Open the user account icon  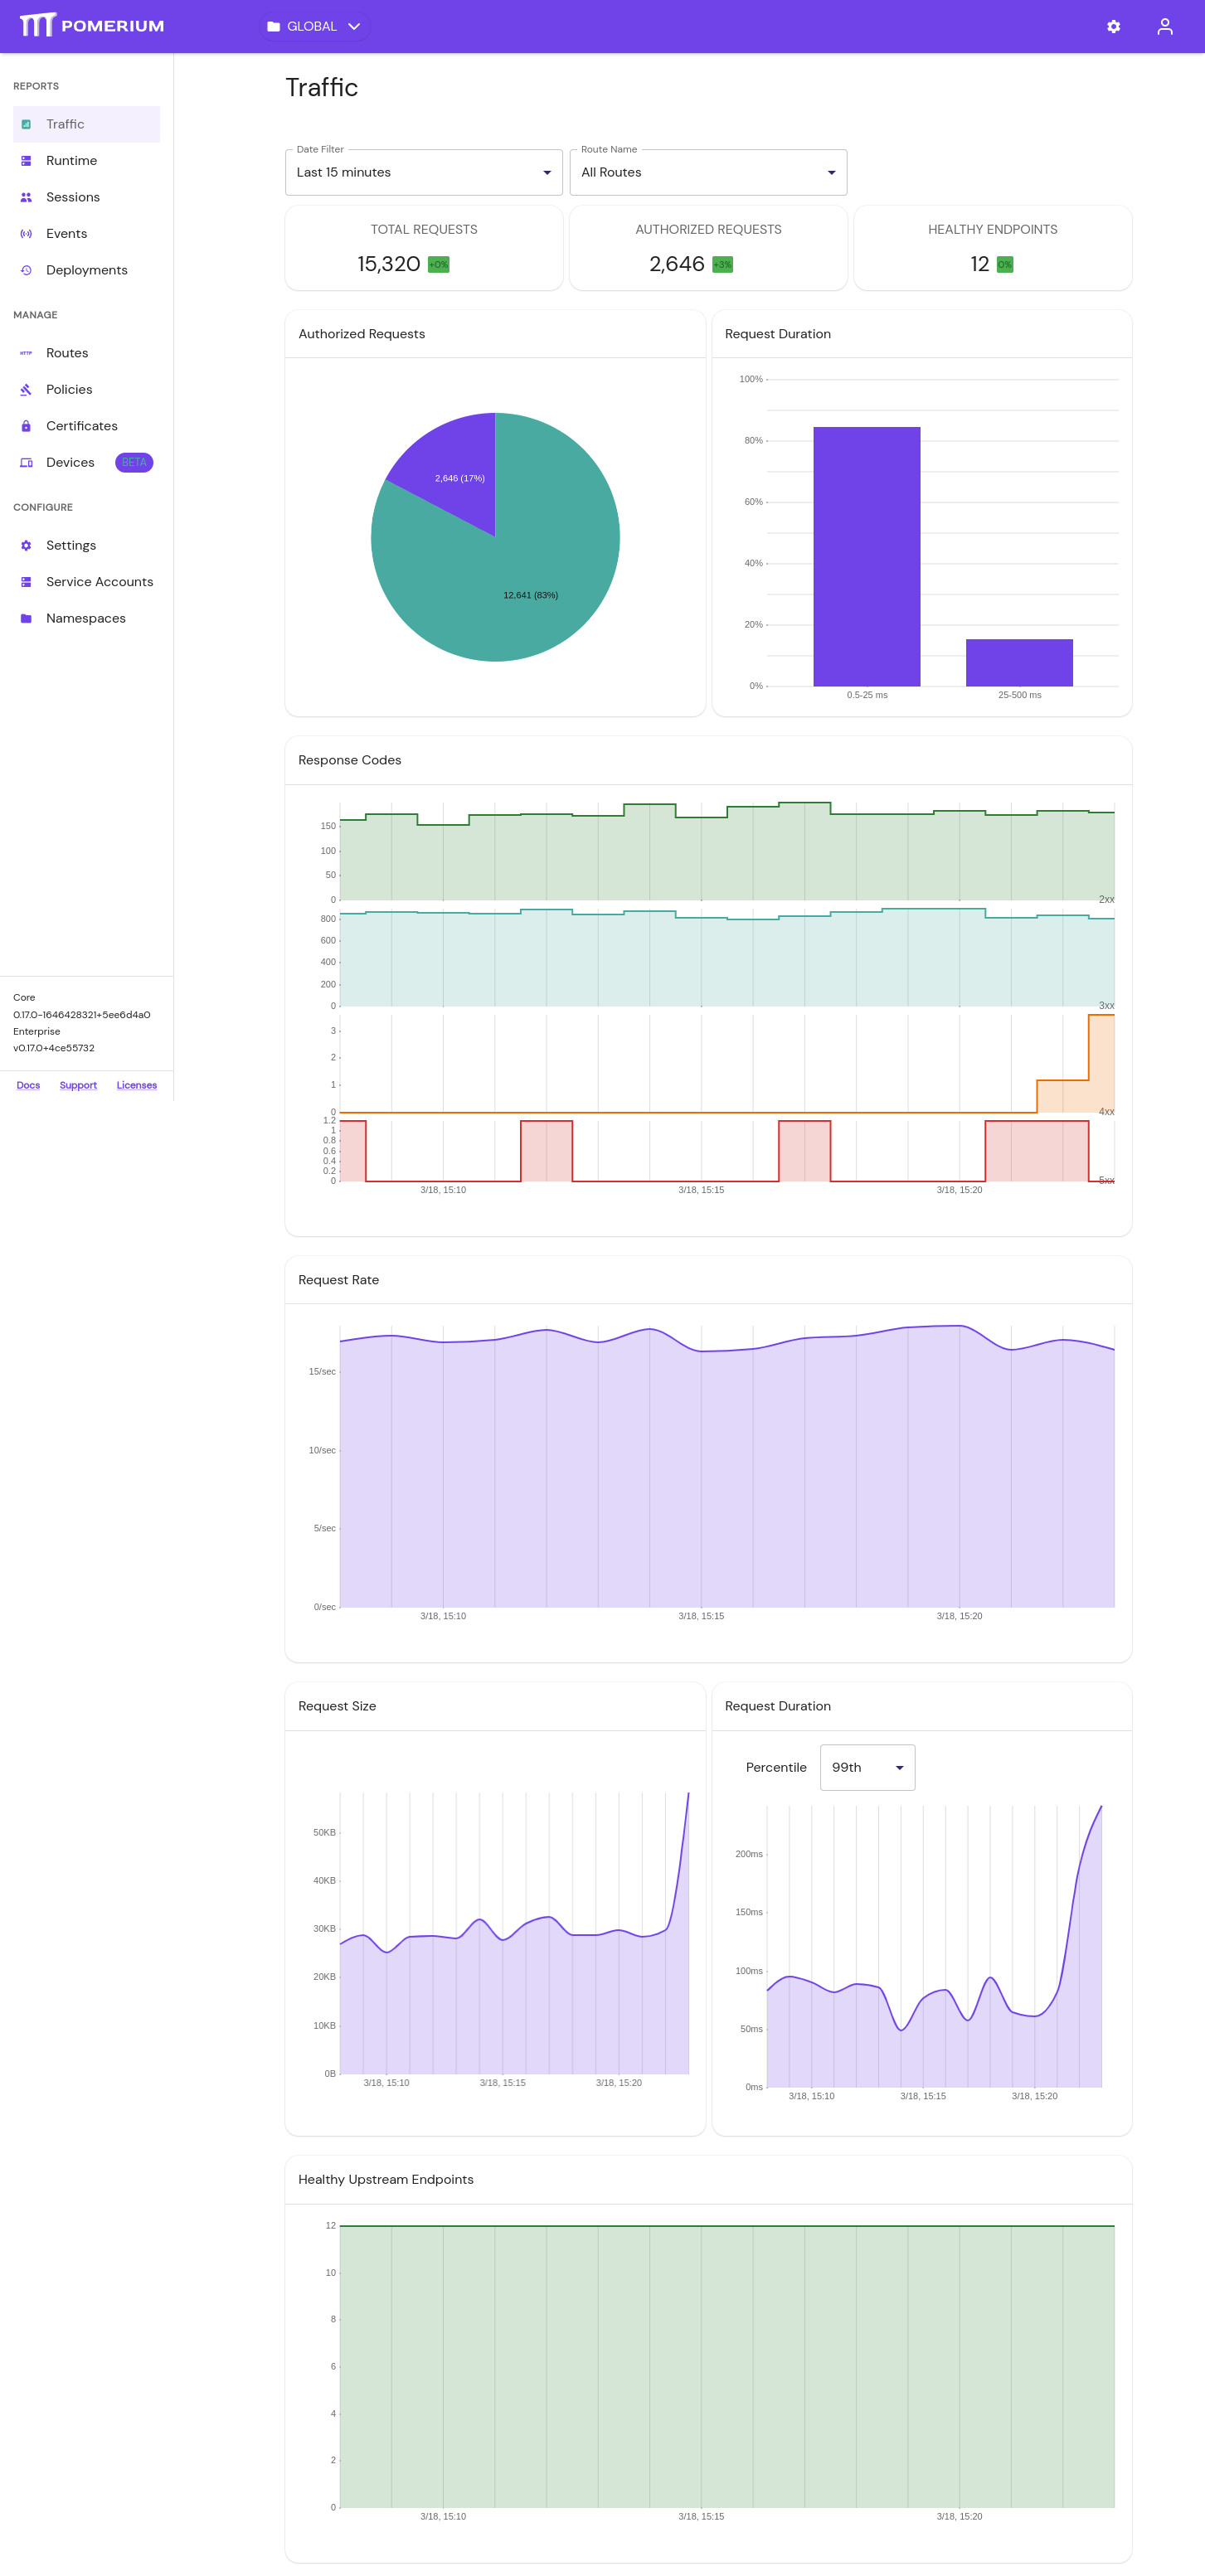1164,27
